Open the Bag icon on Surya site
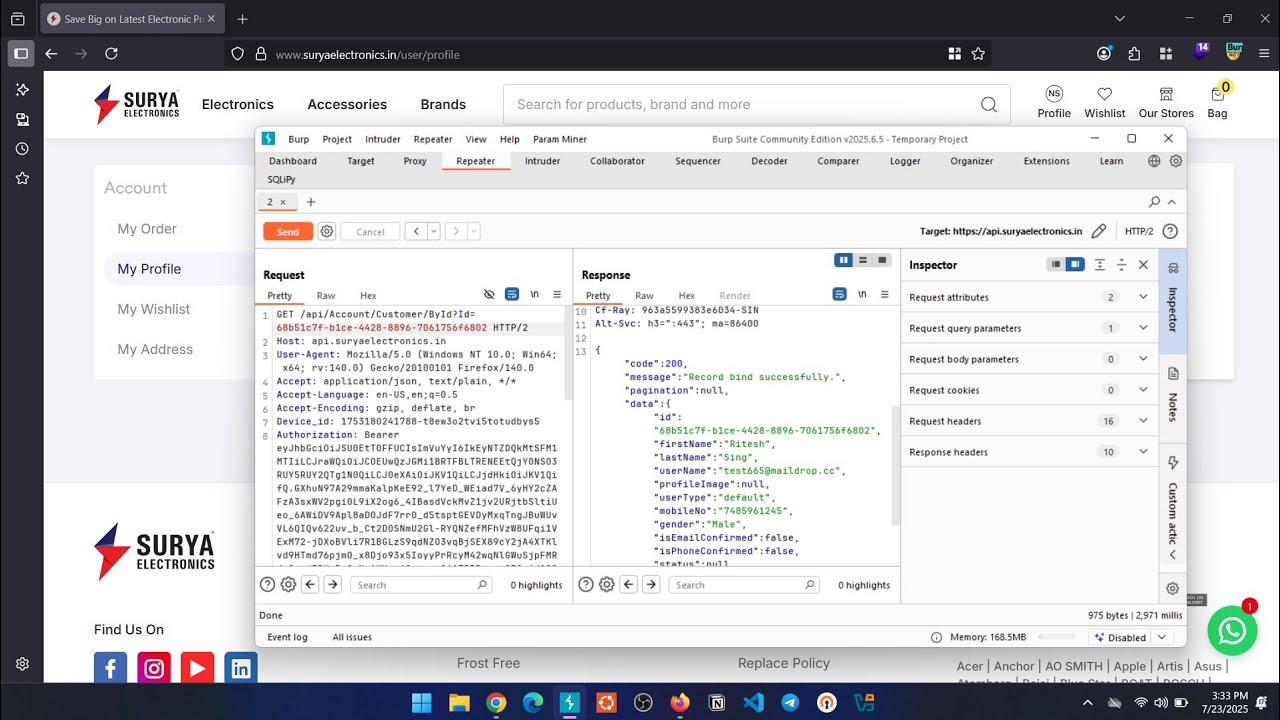The height and width of the screenshot is (720, 1280). (x=1217, y=102)
